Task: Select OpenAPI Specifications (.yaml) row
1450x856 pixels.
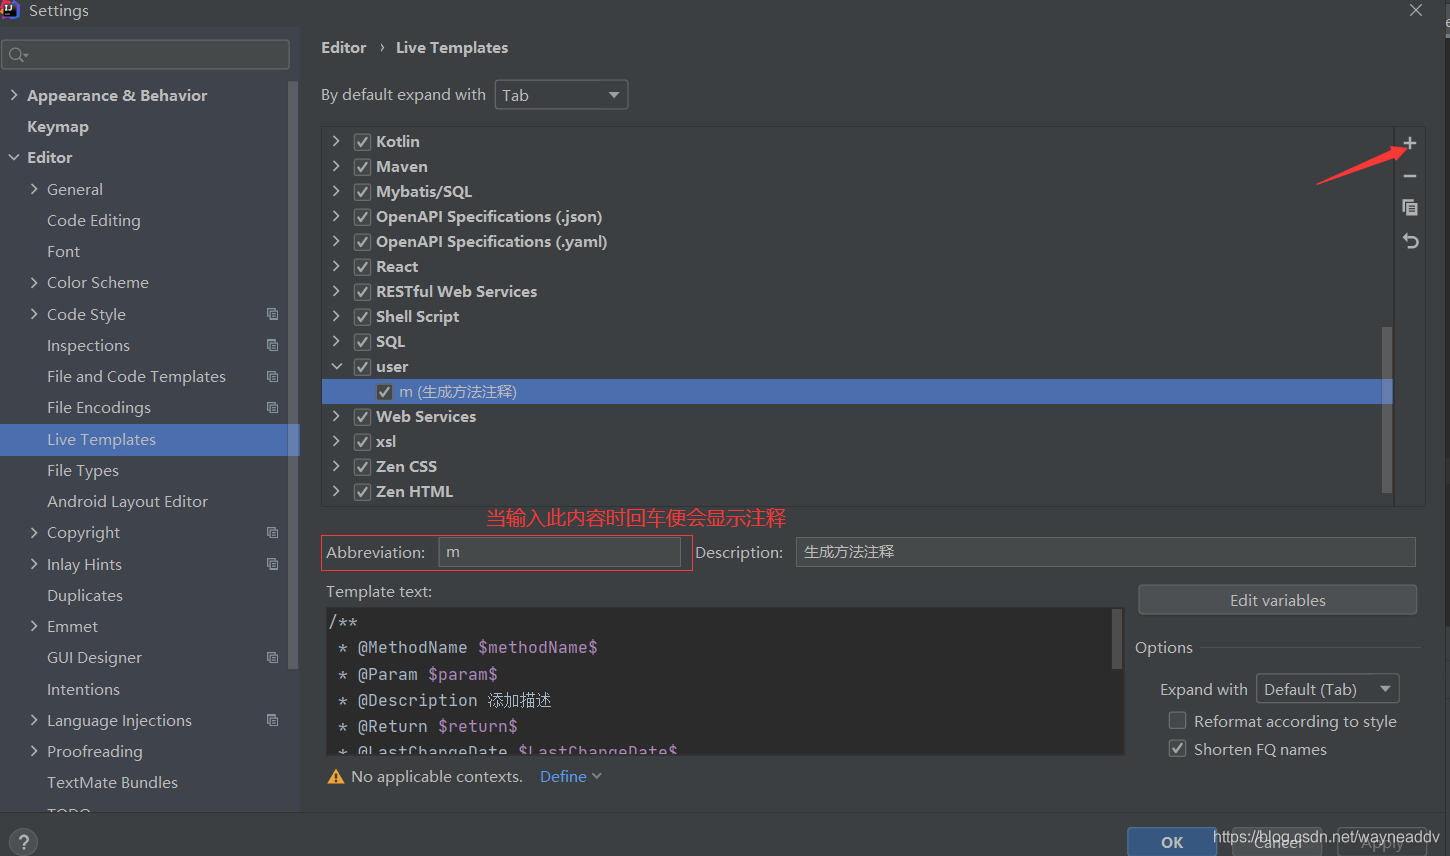Action: point(857,242)
